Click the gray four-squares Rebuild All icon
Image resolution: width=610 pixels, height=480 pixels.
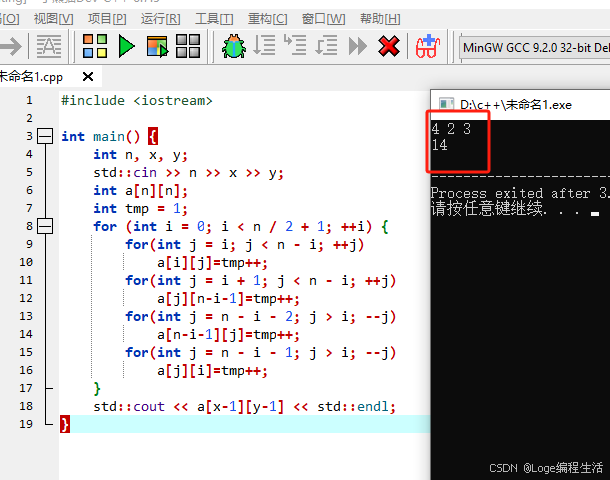click(188, 46)
